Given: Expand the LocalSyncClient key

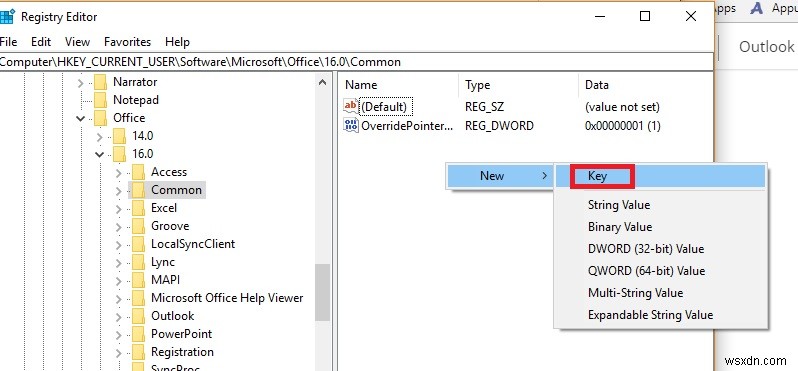Looking at the screenshot, I should [118, 245].
